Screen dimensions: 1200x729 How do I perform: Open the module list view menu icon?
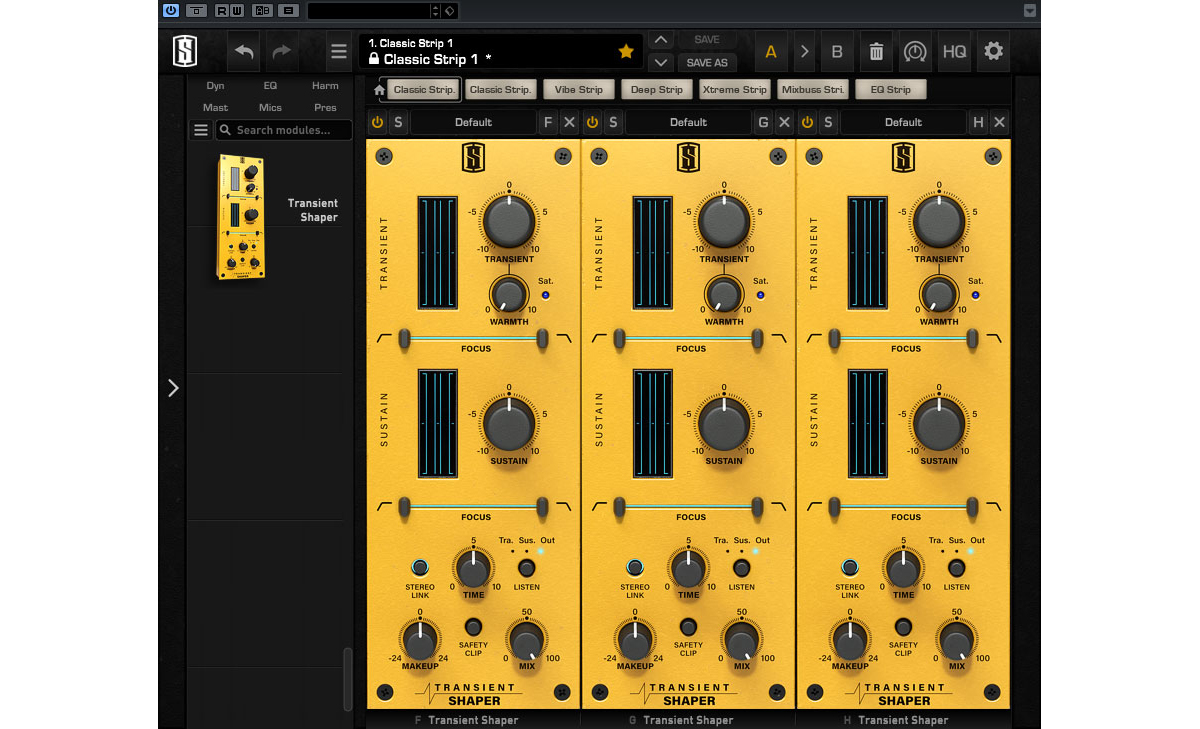[x=201, y=130]
